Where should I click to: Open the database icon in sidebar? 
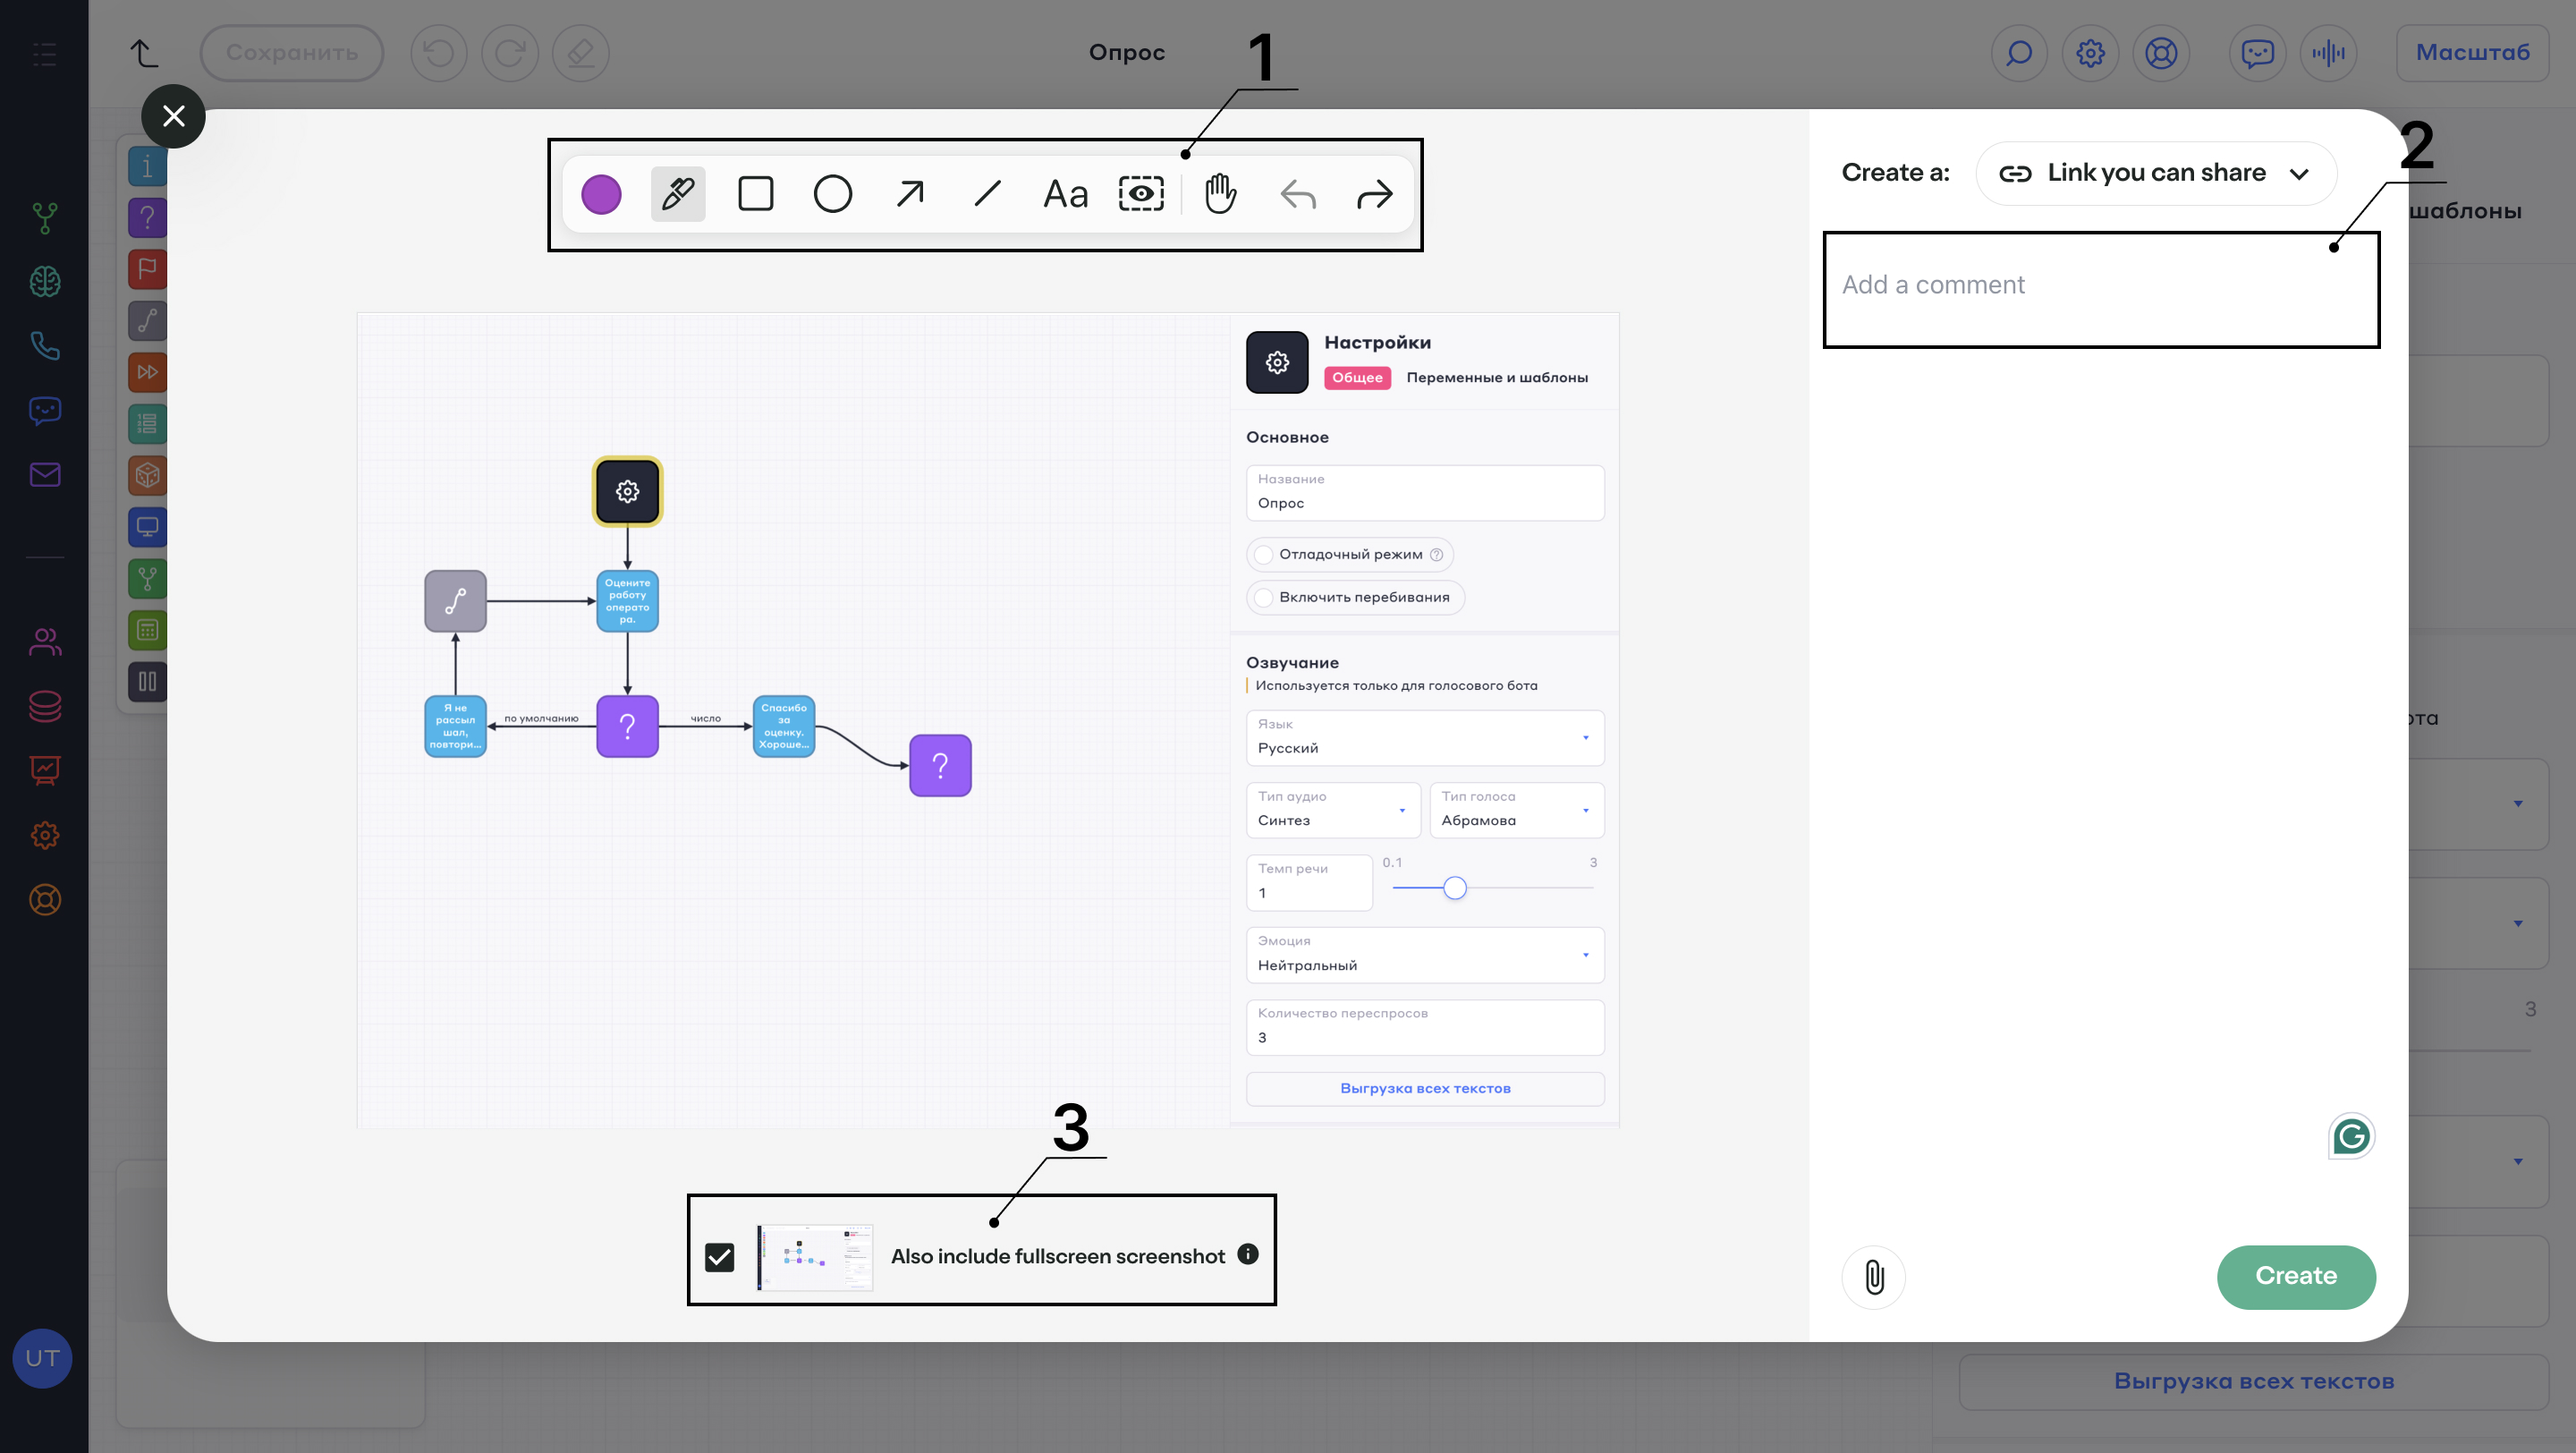(44, 706)
